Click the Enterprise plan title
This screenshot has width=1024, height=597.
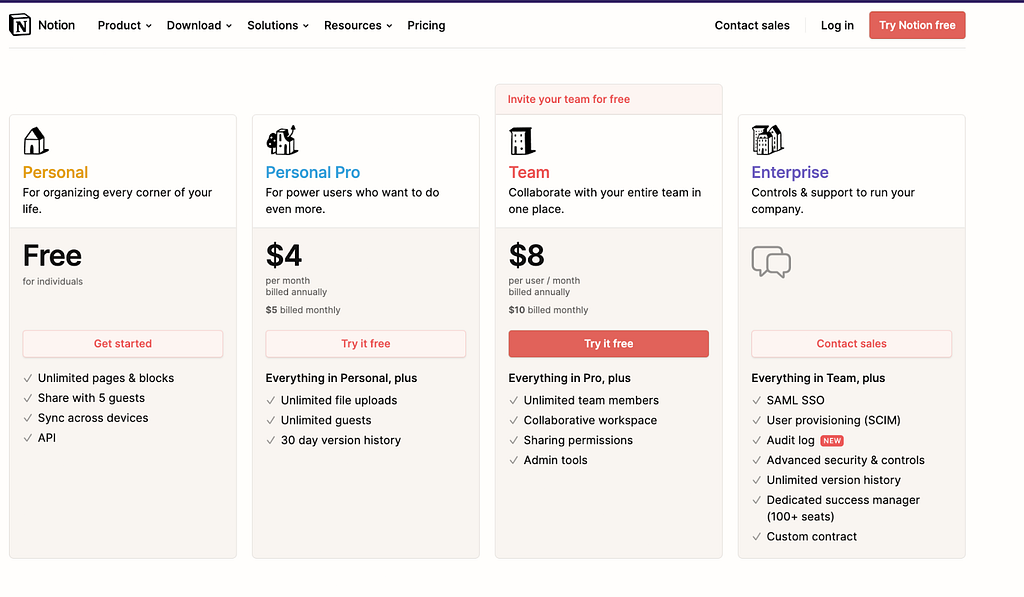pyautogui.click(x=790, y=172)
